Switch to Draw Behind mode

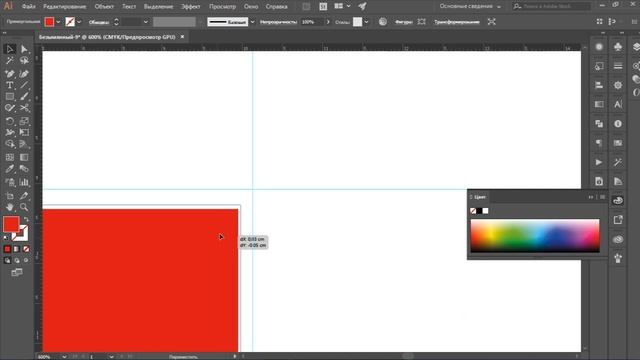tap(17, 260)
